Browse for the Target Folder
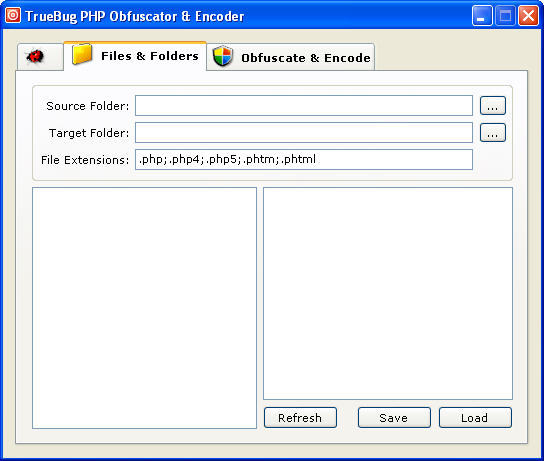 493,133
